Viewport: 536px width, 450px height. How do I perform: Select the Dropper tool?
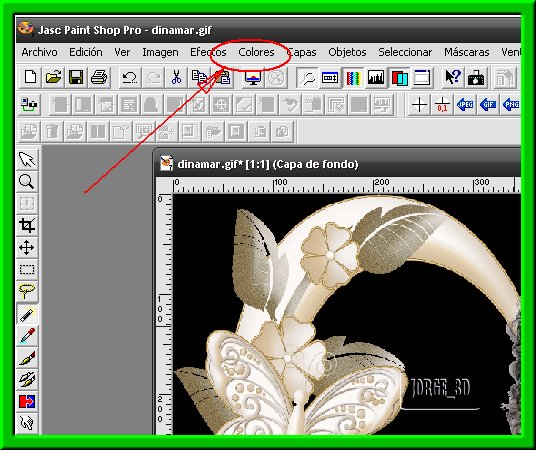coord(27,336)
